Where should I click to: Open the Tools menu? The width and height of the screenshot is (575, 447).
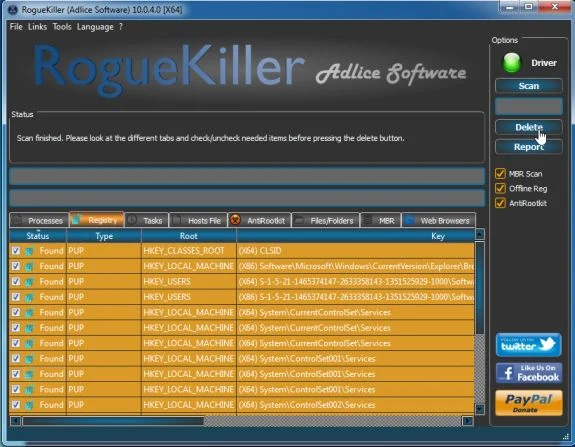pos(62,27)
